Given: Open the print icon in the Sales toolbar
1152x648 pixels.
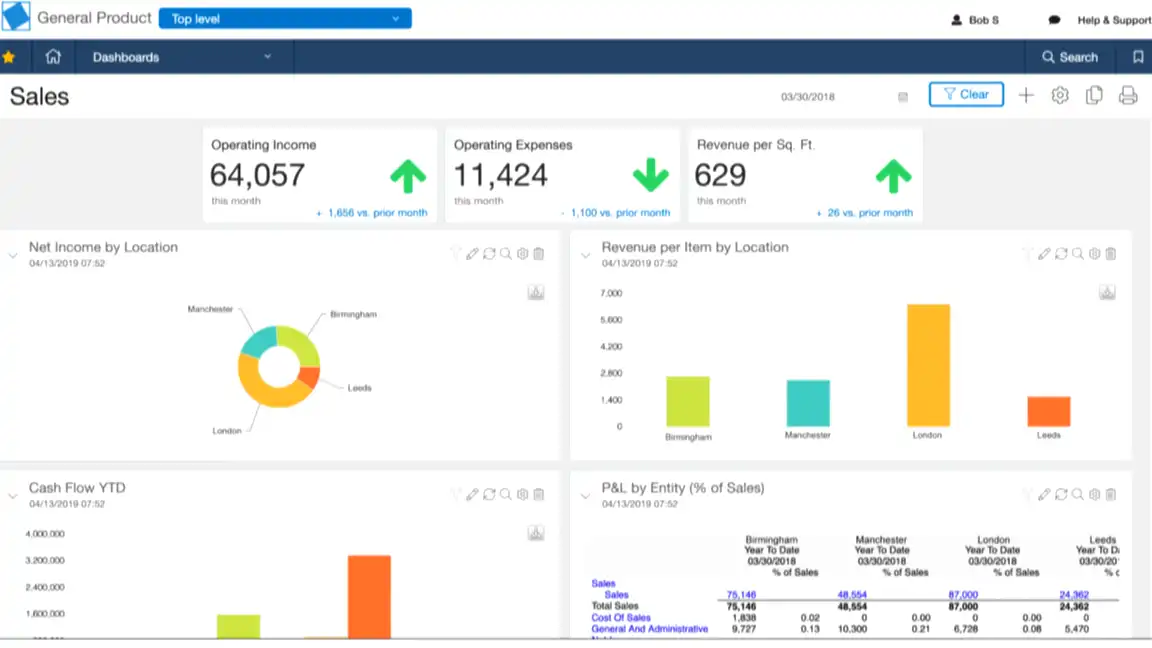Looking at the screenshot, I should tap(1128, 95).
